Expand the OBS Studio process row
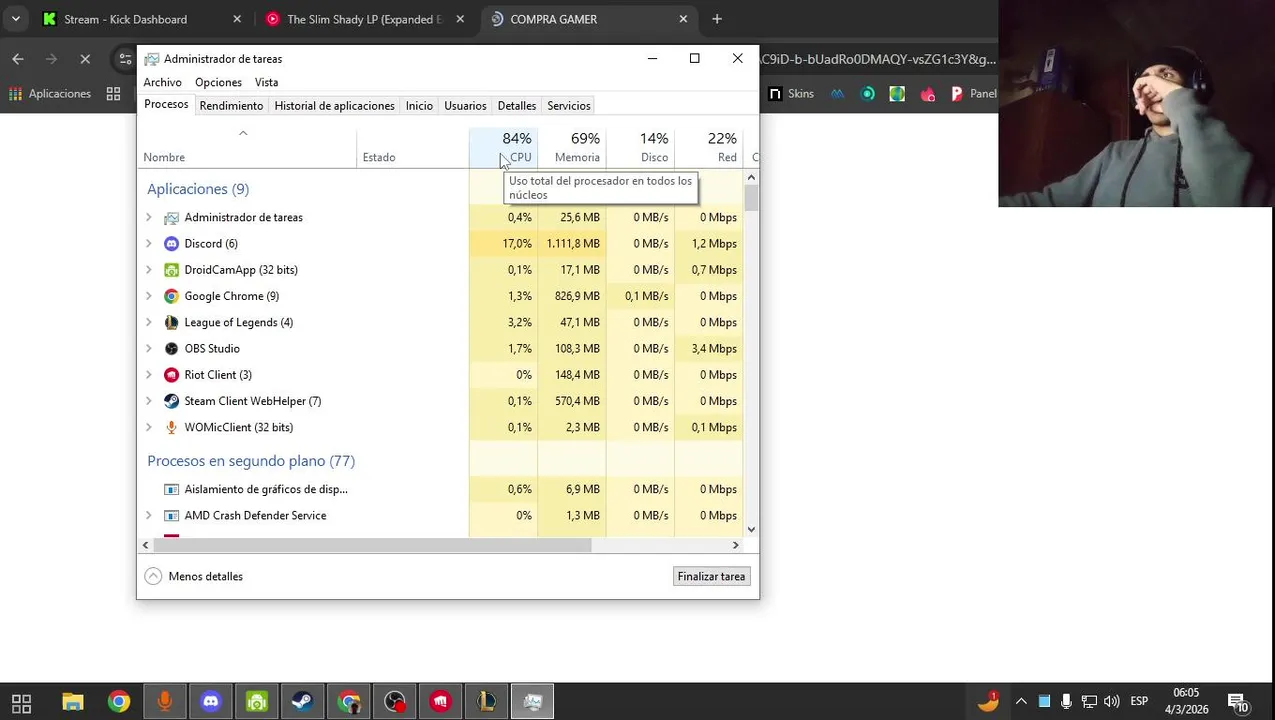Screen dimensions: 1275x720 point(149,349)
